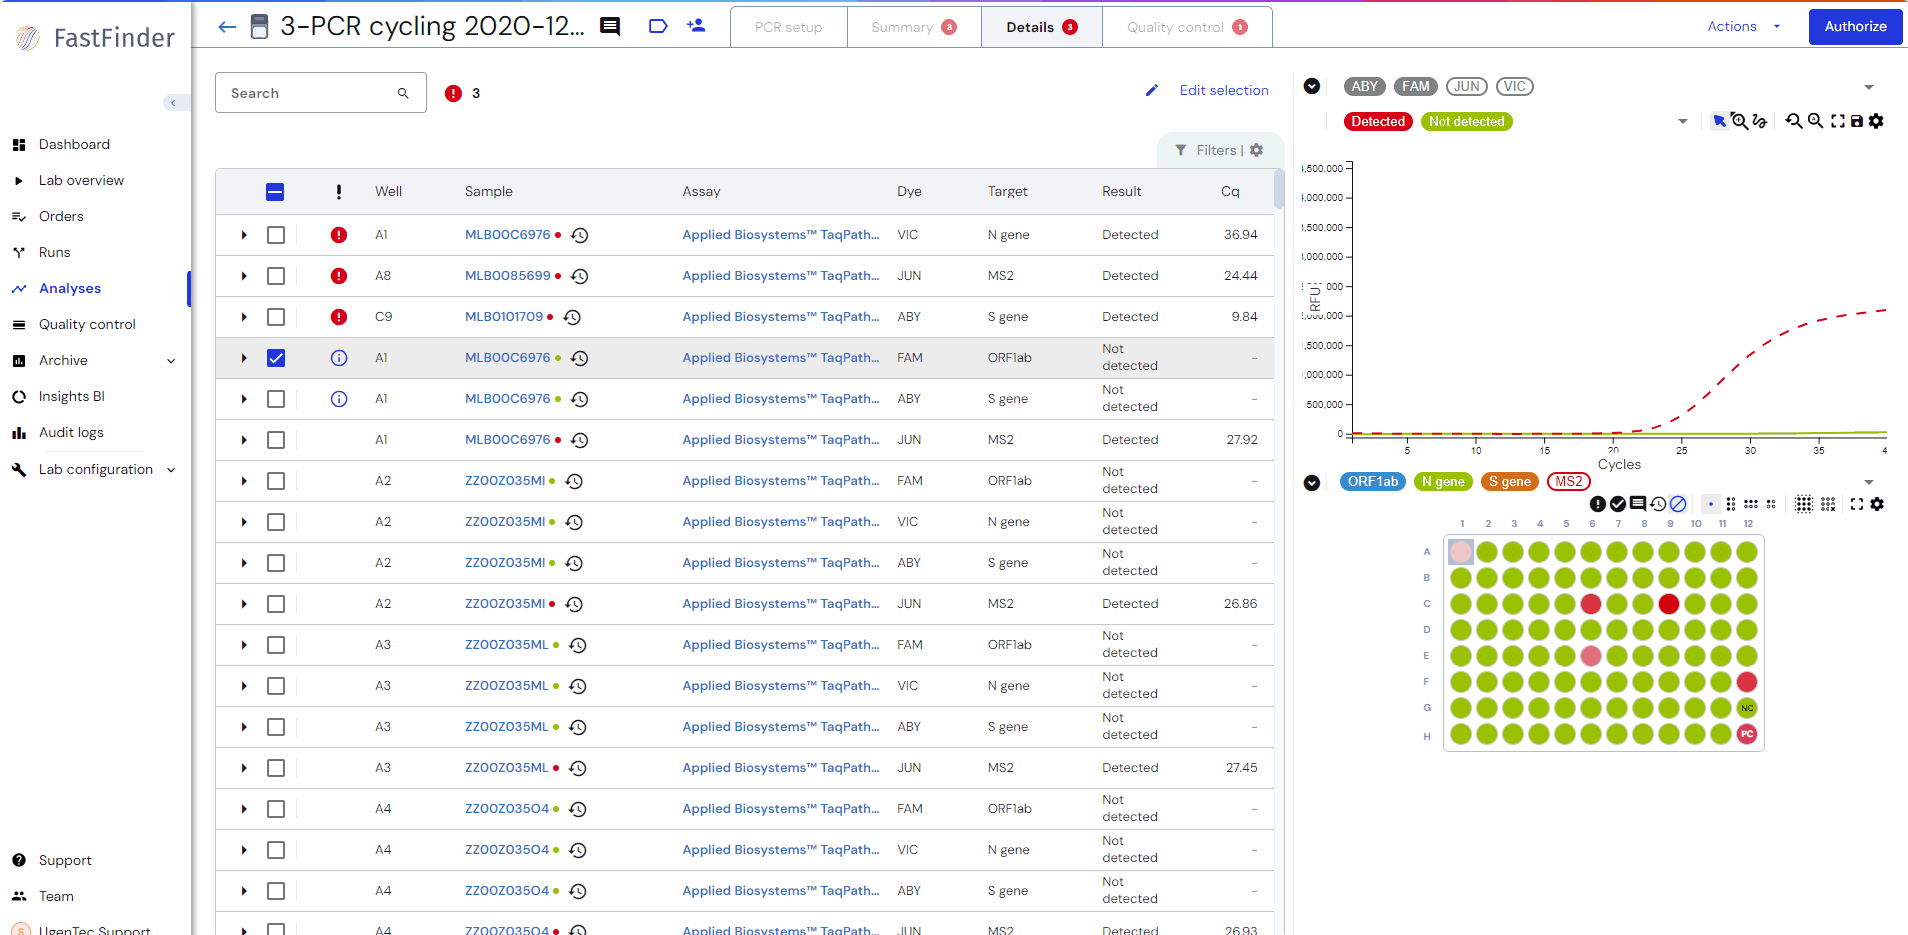Open the Detected result filter dropdown arrow
The image size is (1908, 935).
pos(1683,122)
